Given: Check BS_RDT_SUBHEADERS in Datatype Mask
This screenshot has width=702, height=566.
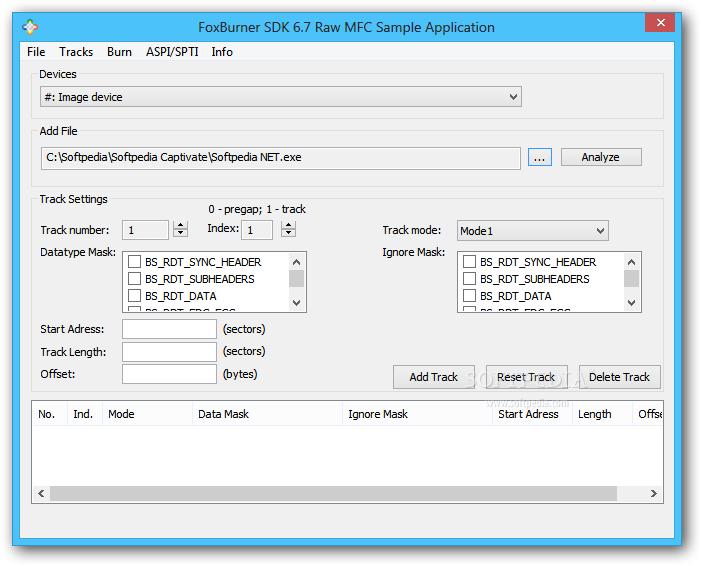Looking at the screenshot, I should click(x=134, y=279).
